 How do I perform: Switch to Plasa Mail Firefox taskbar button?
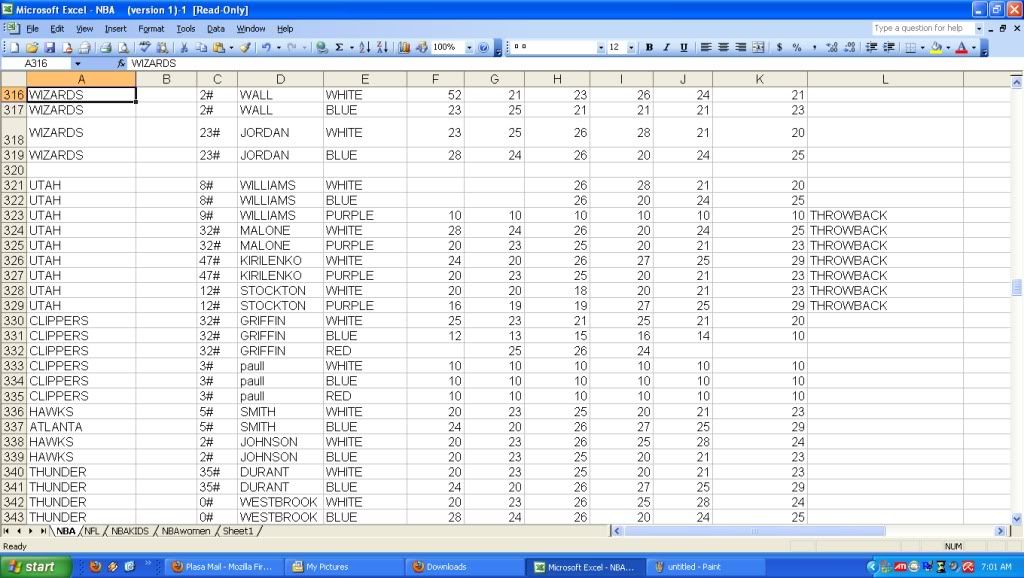tap(222, 567)
